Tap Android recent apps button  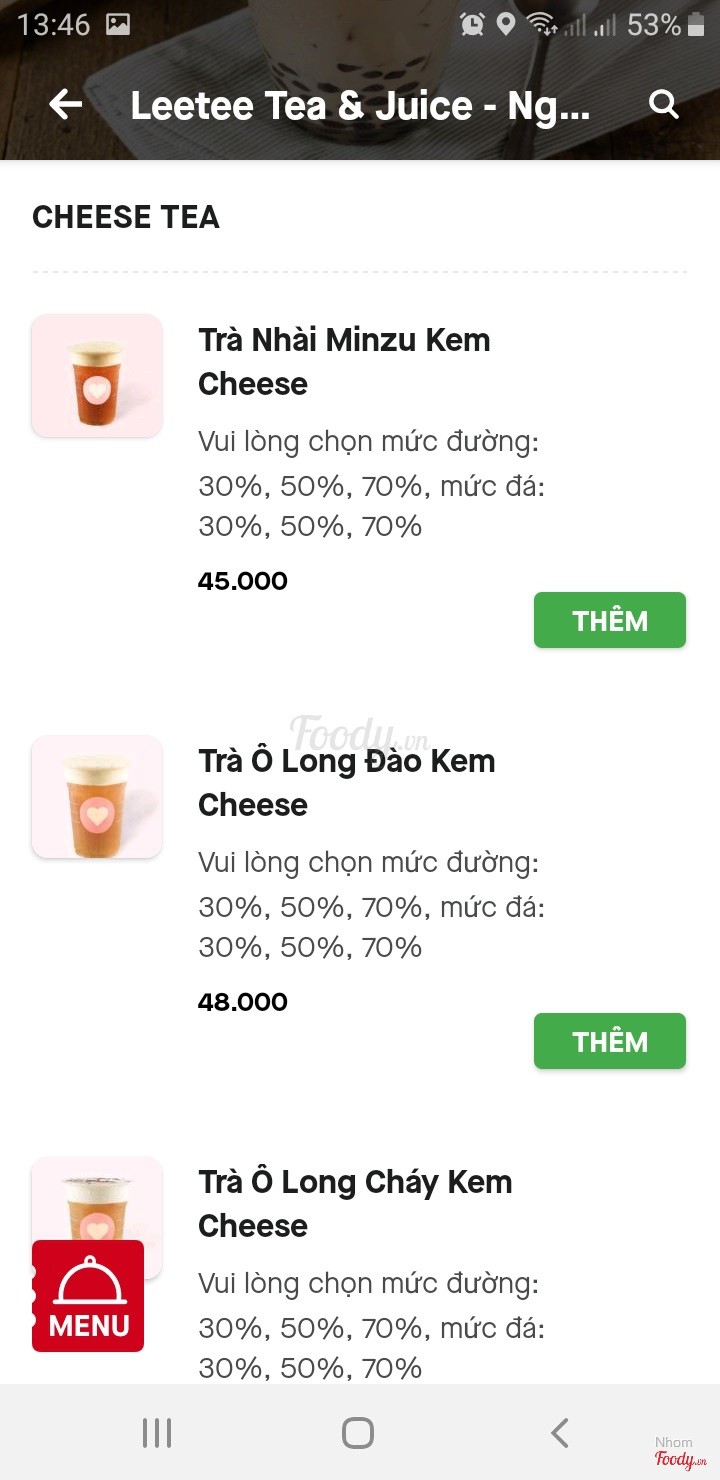pos(157,1433)
